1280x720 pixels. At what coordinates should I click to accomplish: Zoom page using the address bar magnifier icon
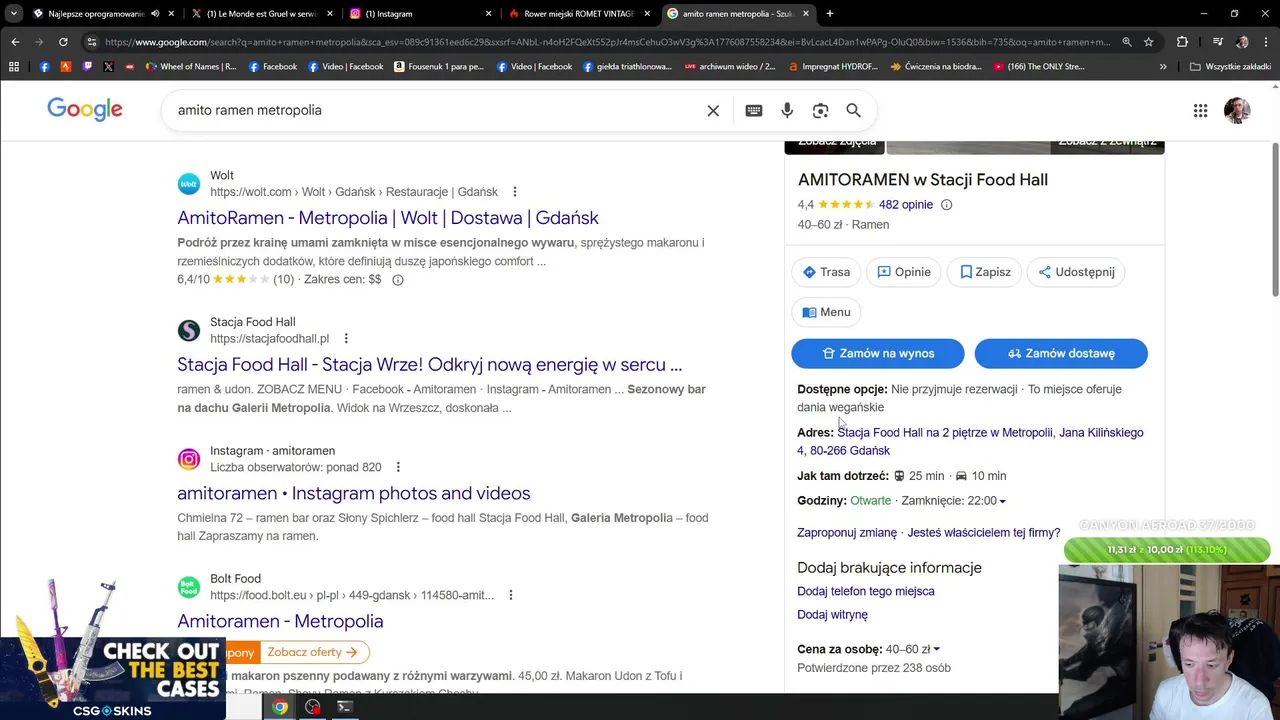tap(1127, 42)
